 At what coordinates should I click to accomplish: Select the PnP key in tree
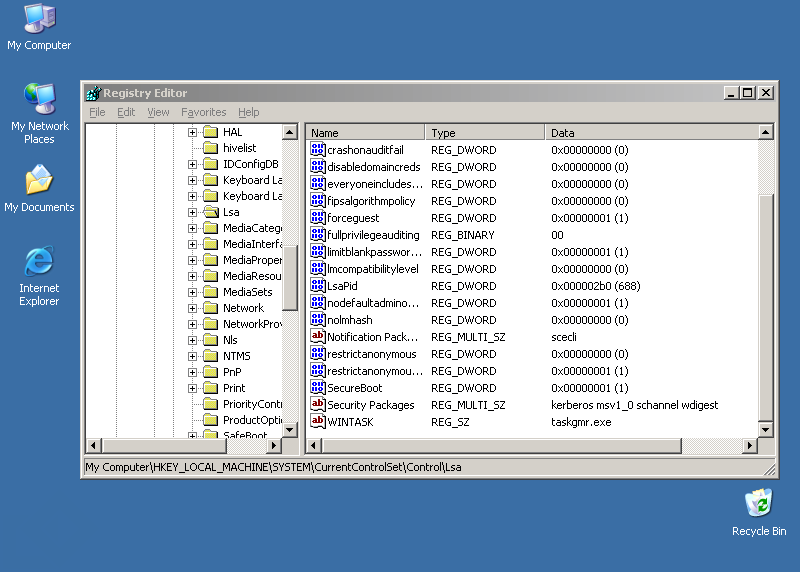pyautogui.click(x=232, y=372)
